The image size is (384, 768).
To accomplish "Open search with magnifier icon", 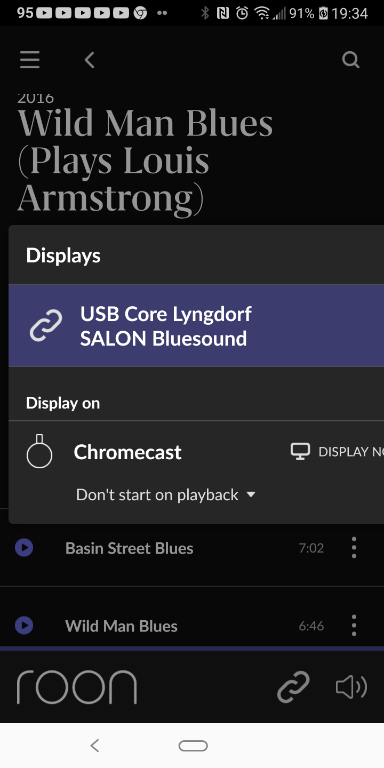I will point(351,60).
